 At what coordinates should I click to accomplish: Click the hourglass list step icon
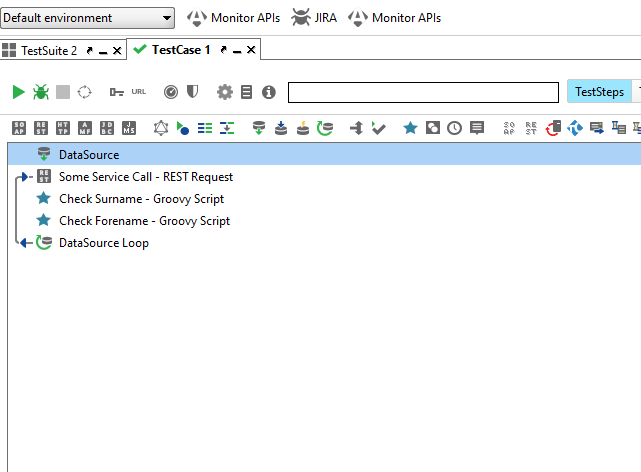click(x=619, y=128)
